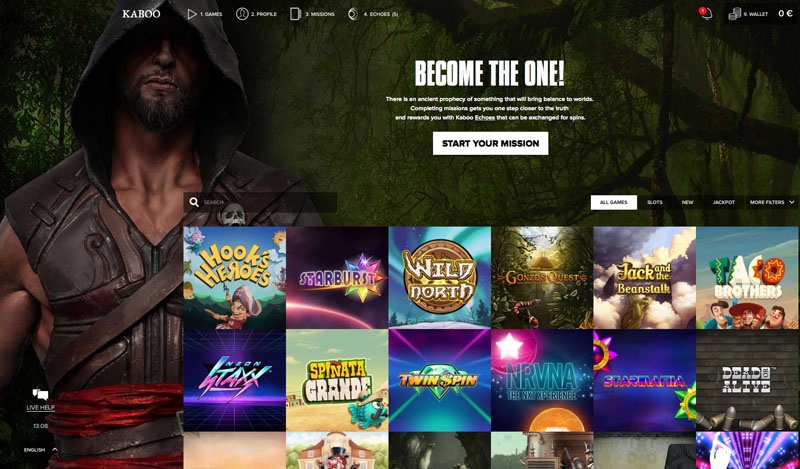Image resolution: width=800 pixels, height=469 pixels.
Task: Open the Starburst game thumbnail
Action: click(x=337, y=278)
